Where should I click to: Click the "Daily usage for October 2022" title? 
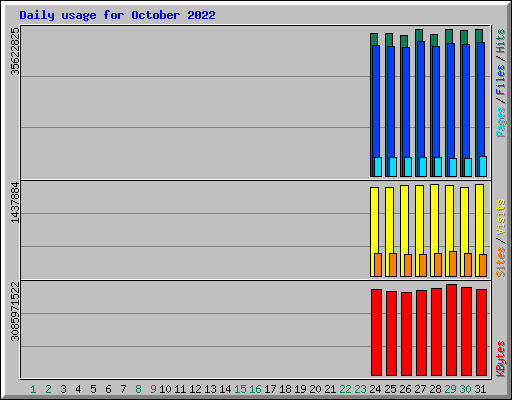pyautogui.click(x=117, y=15)
